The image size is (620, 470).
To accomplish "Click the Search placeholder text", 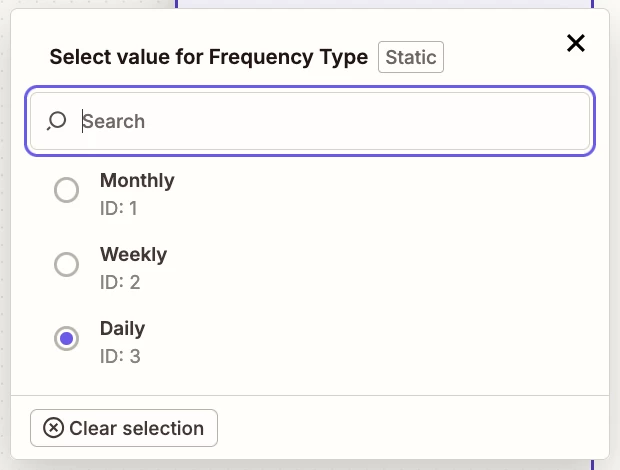I will 114,121.
